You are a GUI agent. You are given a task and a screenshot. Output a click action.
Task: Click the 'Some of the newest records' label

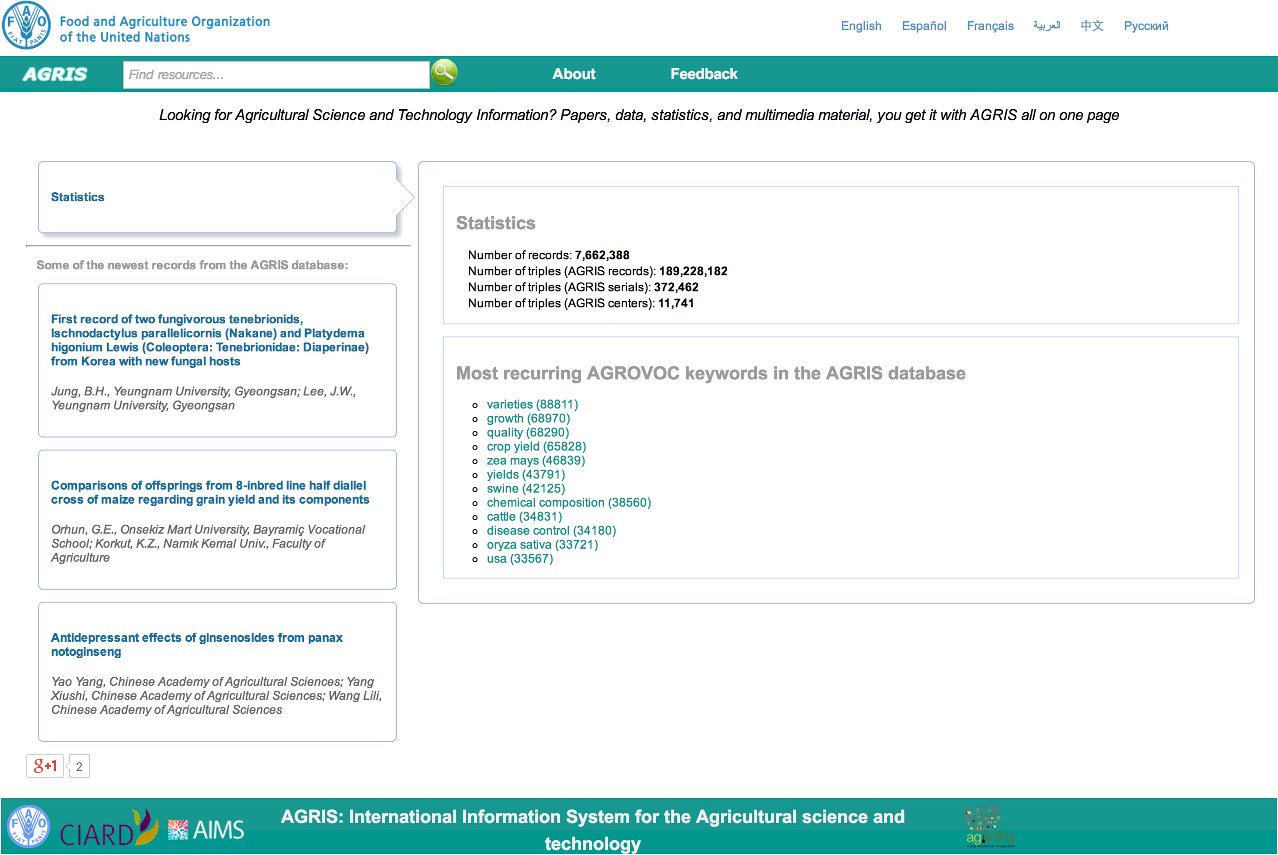click(x=192, y=265)
